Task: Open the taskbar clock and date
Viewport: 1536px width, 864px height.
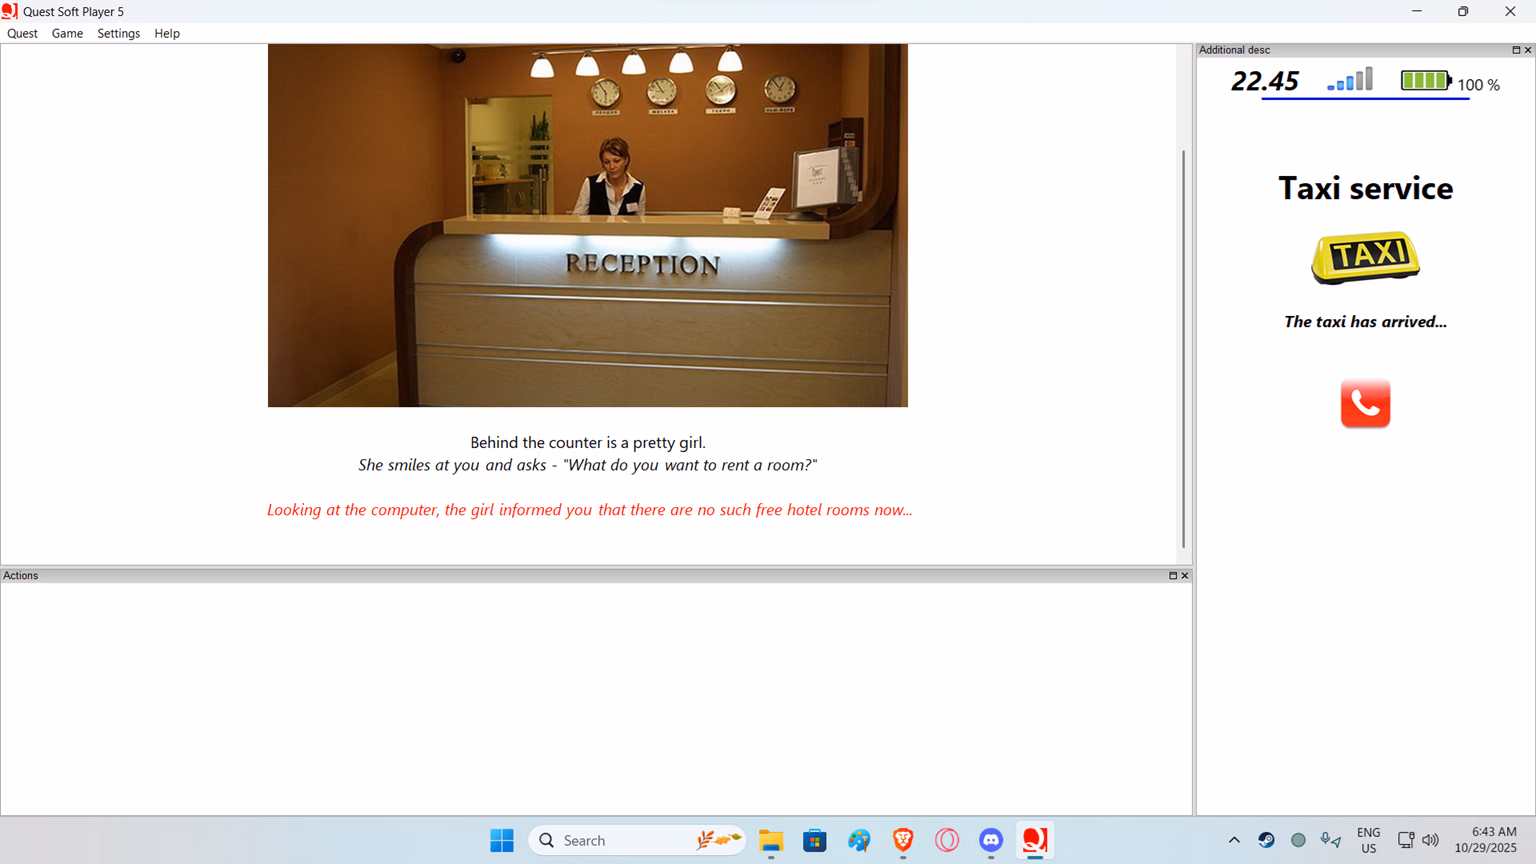Action: pyautogui.click(x=1486, y=840)
